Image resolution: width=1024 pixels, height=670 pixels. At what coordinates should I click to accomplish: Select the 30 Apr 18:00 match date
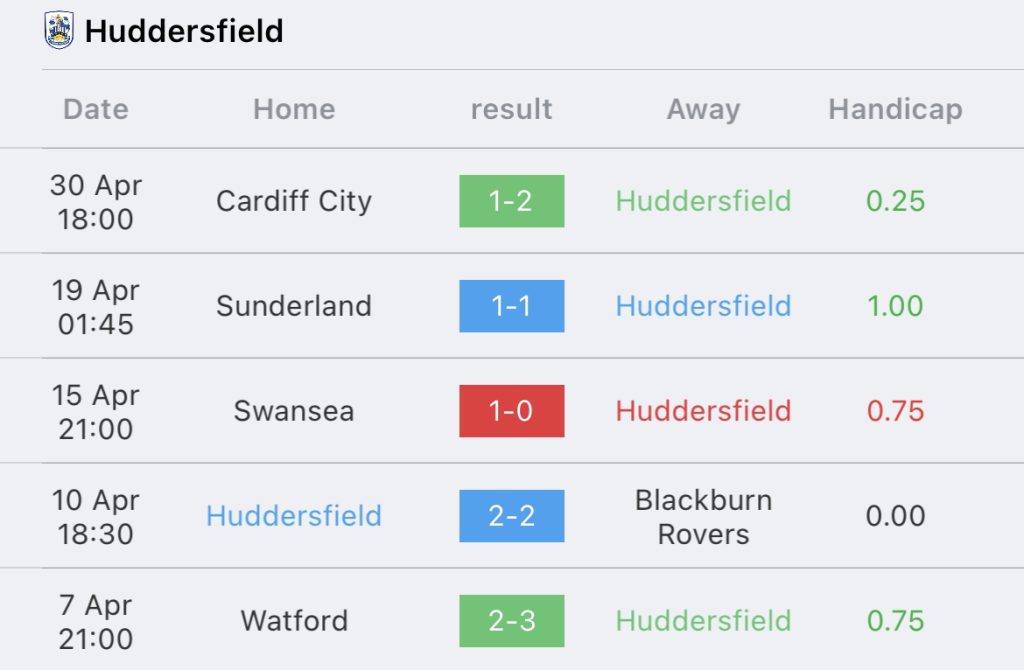(x=96, y=202)
